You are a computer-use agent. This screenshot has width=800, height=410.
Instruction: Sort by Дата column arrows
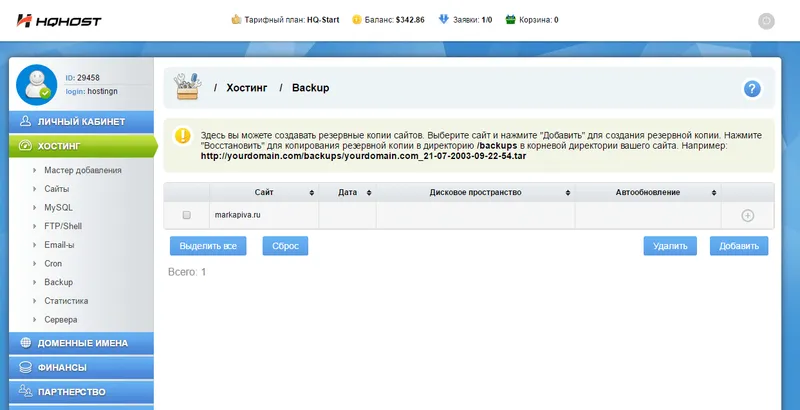pos(369,193)
